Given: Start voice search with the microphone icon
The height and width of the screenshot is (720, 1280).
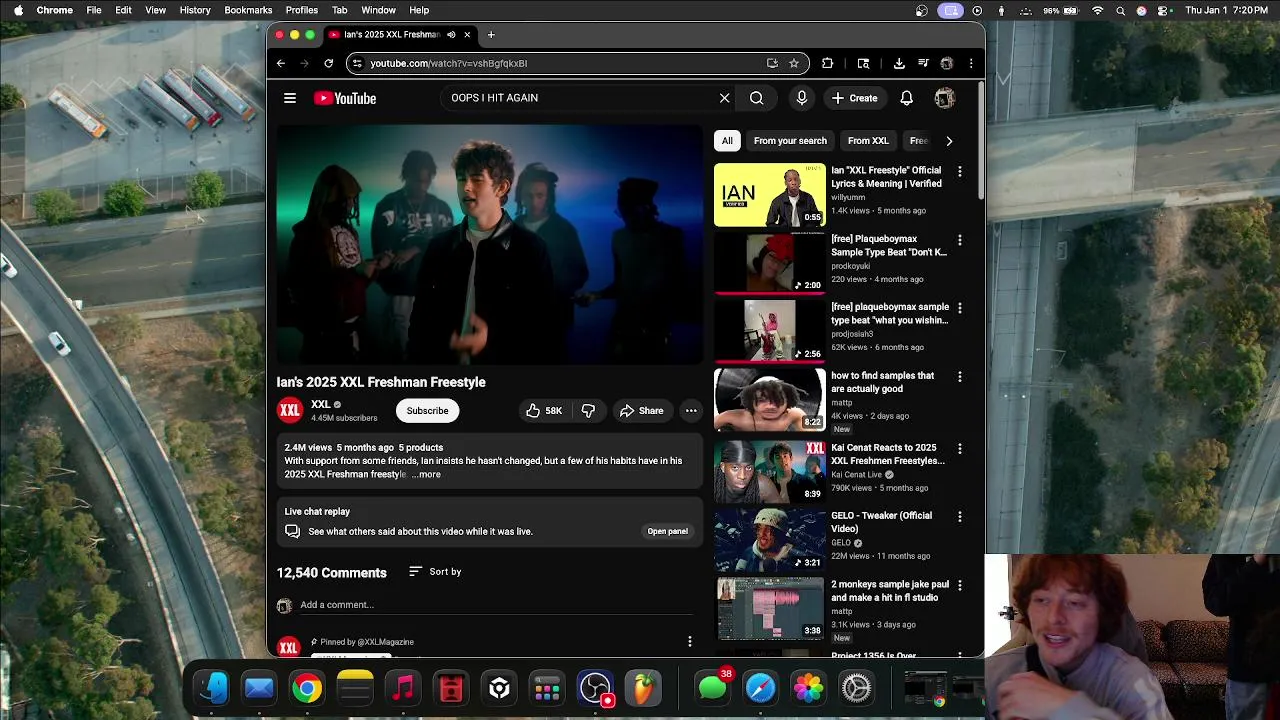Looking at the screenshot, I should tap(801, 98).
